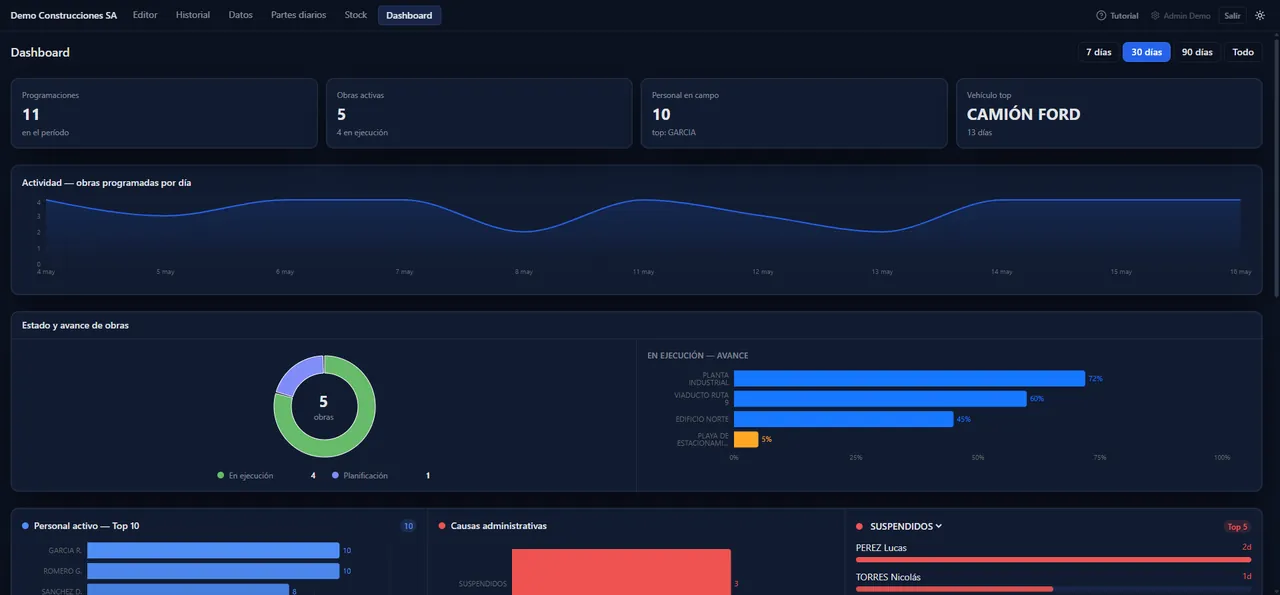Toggle the light/dark theme sun icon
1280x595 pixels.
(1260, 16)
